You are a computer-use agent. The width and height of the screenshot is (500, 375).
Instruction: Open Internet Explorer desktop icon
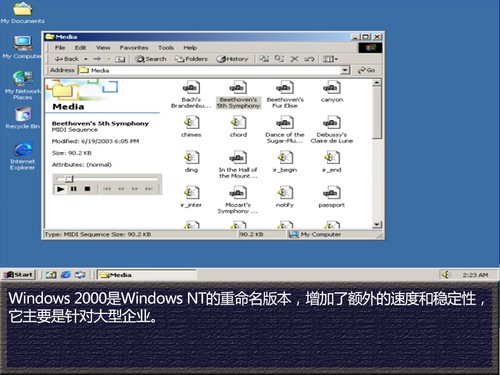pyautogui.click(x=22, y=156)
